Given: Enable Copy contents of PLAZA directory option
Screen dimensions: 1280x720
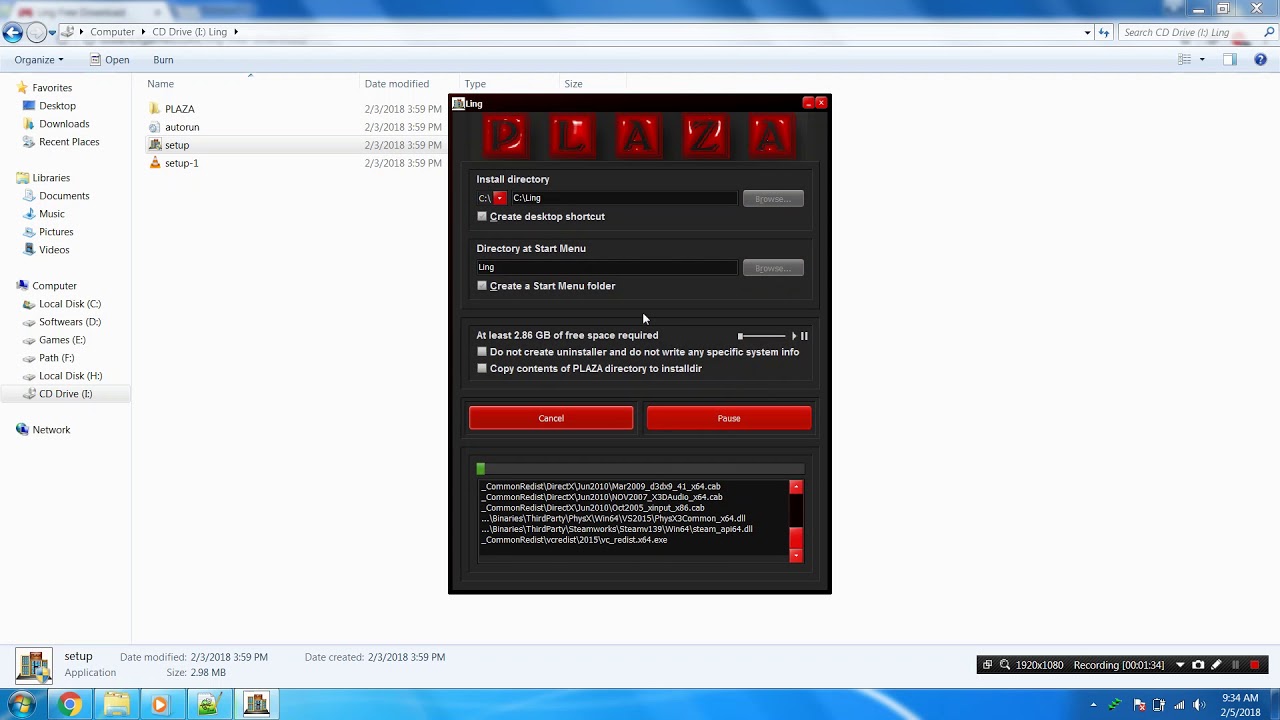Looking at the screenshot, I should pyautogui.click(x=482, y=368).
